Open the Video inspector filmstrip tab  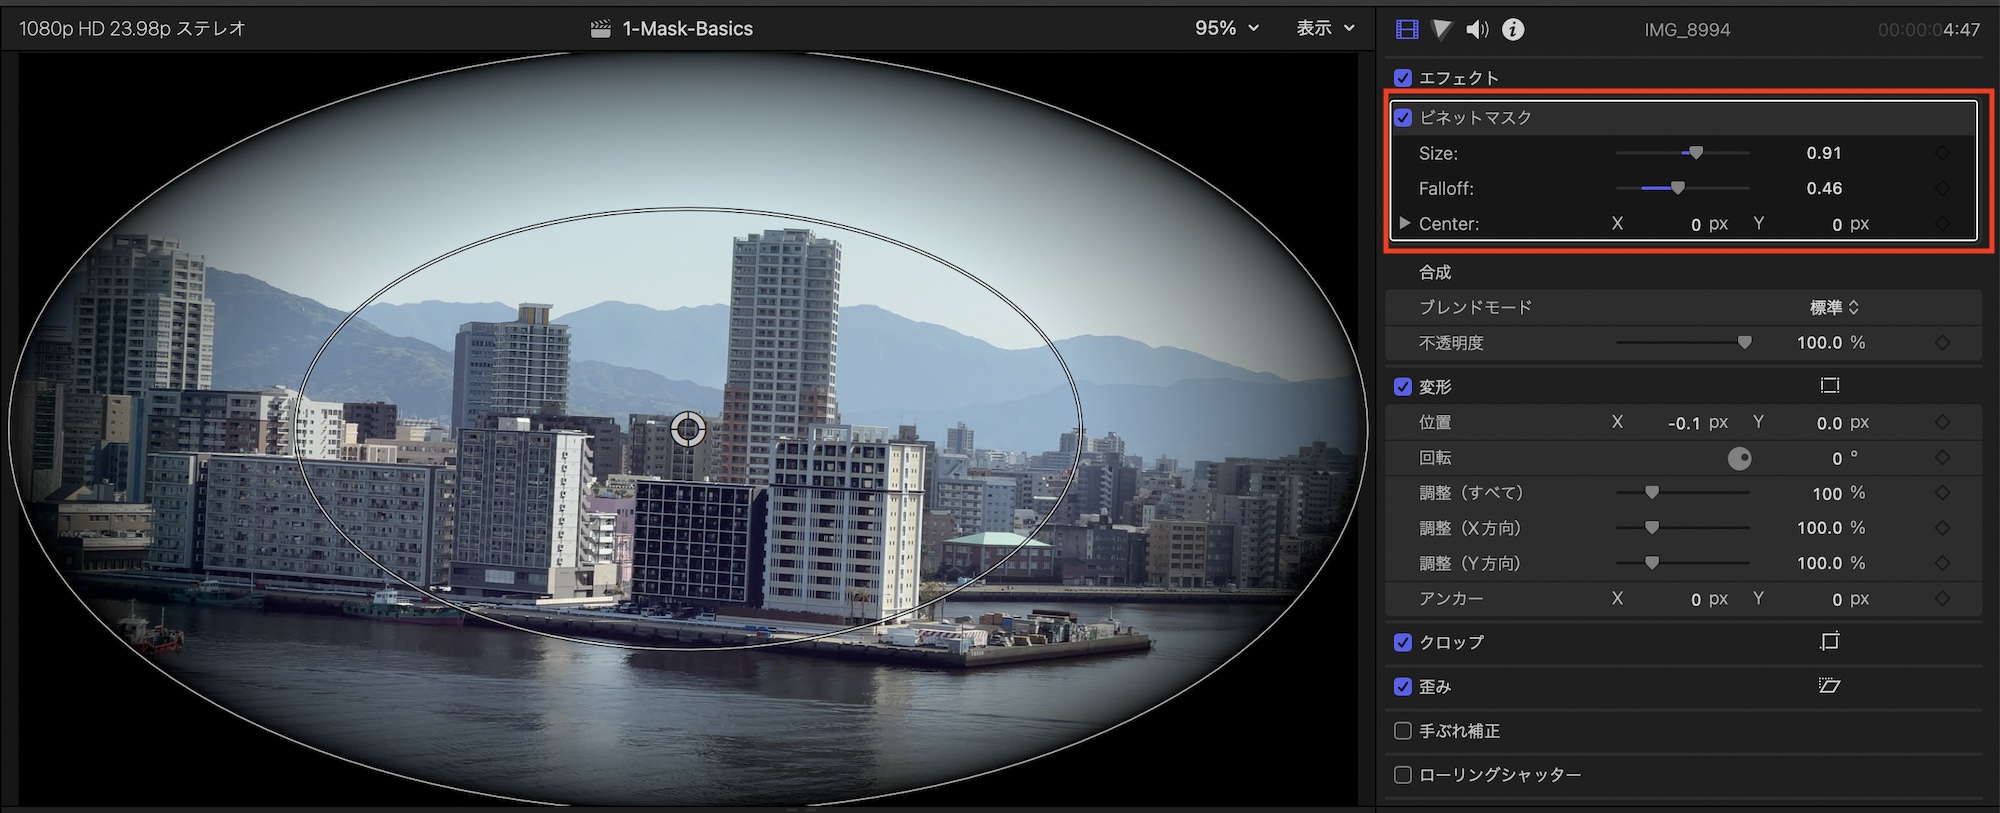(1407, 29)
